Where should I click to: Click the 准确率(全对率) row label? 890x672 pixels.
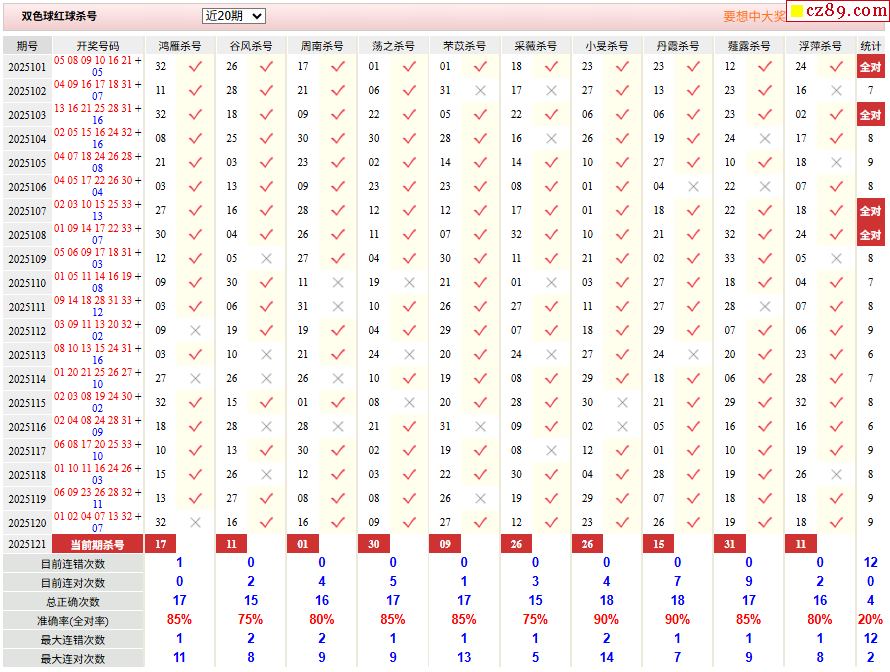(x=73, y=621)
